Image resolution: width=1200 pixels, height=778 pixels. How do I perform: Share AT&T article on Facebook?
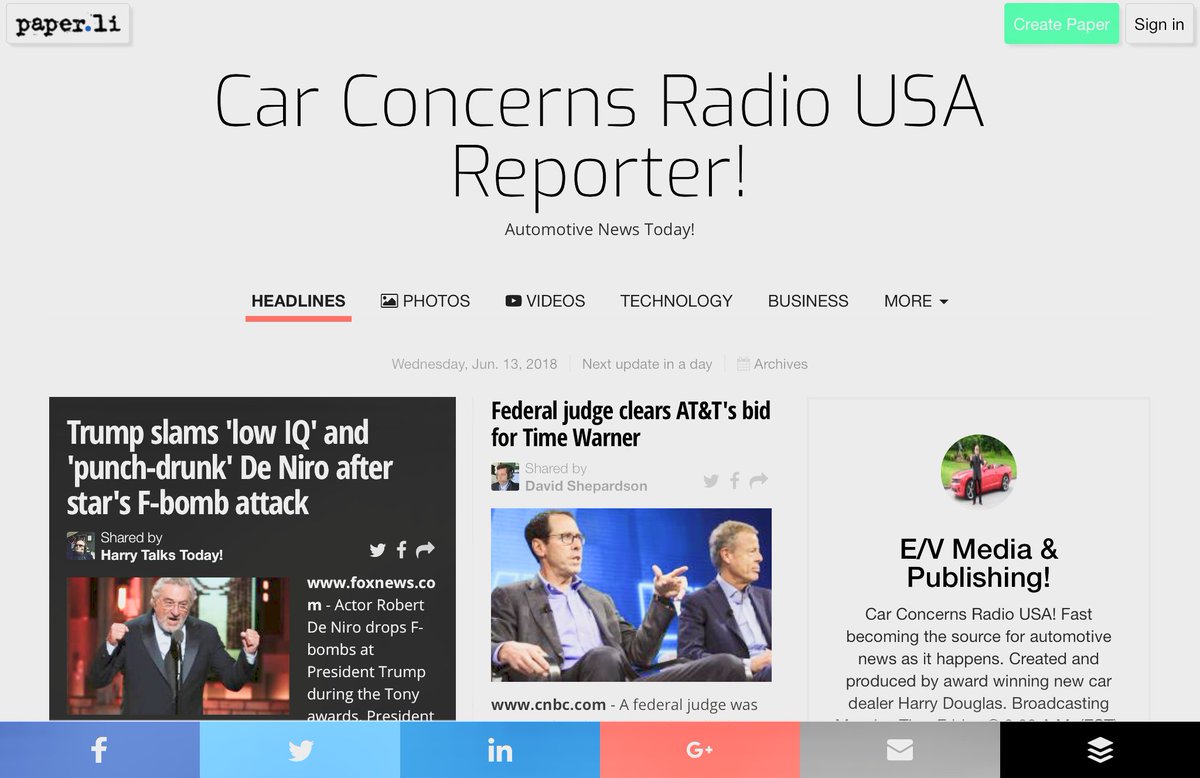(734, 481)
